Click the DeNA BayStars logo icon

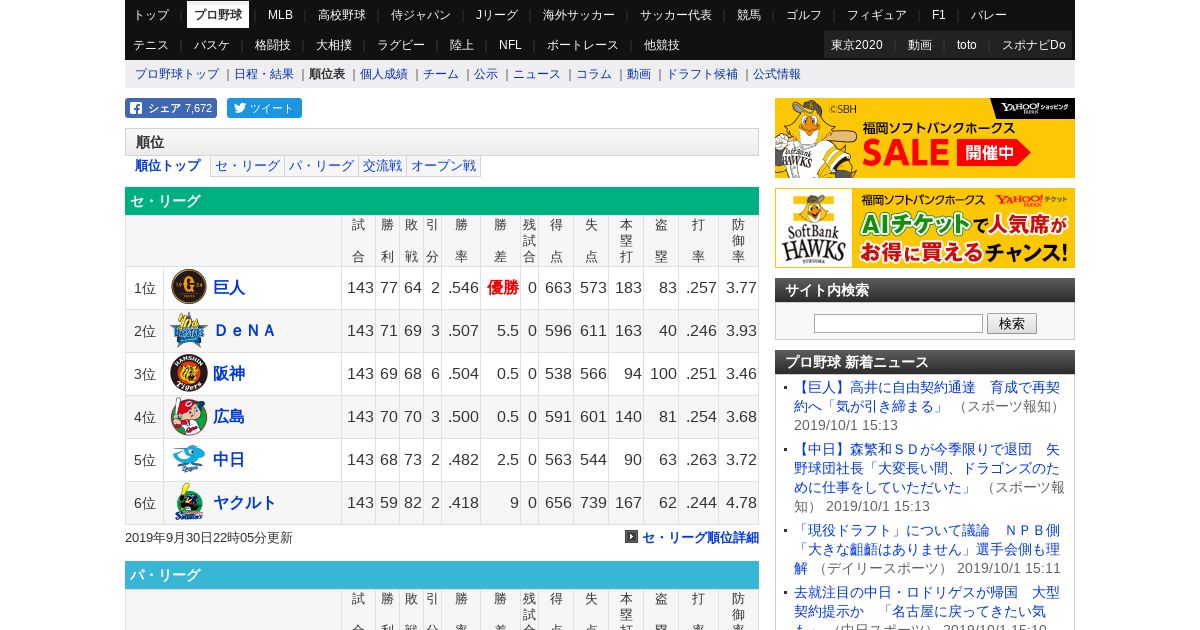pyautogui.click(x=189, y=330)
